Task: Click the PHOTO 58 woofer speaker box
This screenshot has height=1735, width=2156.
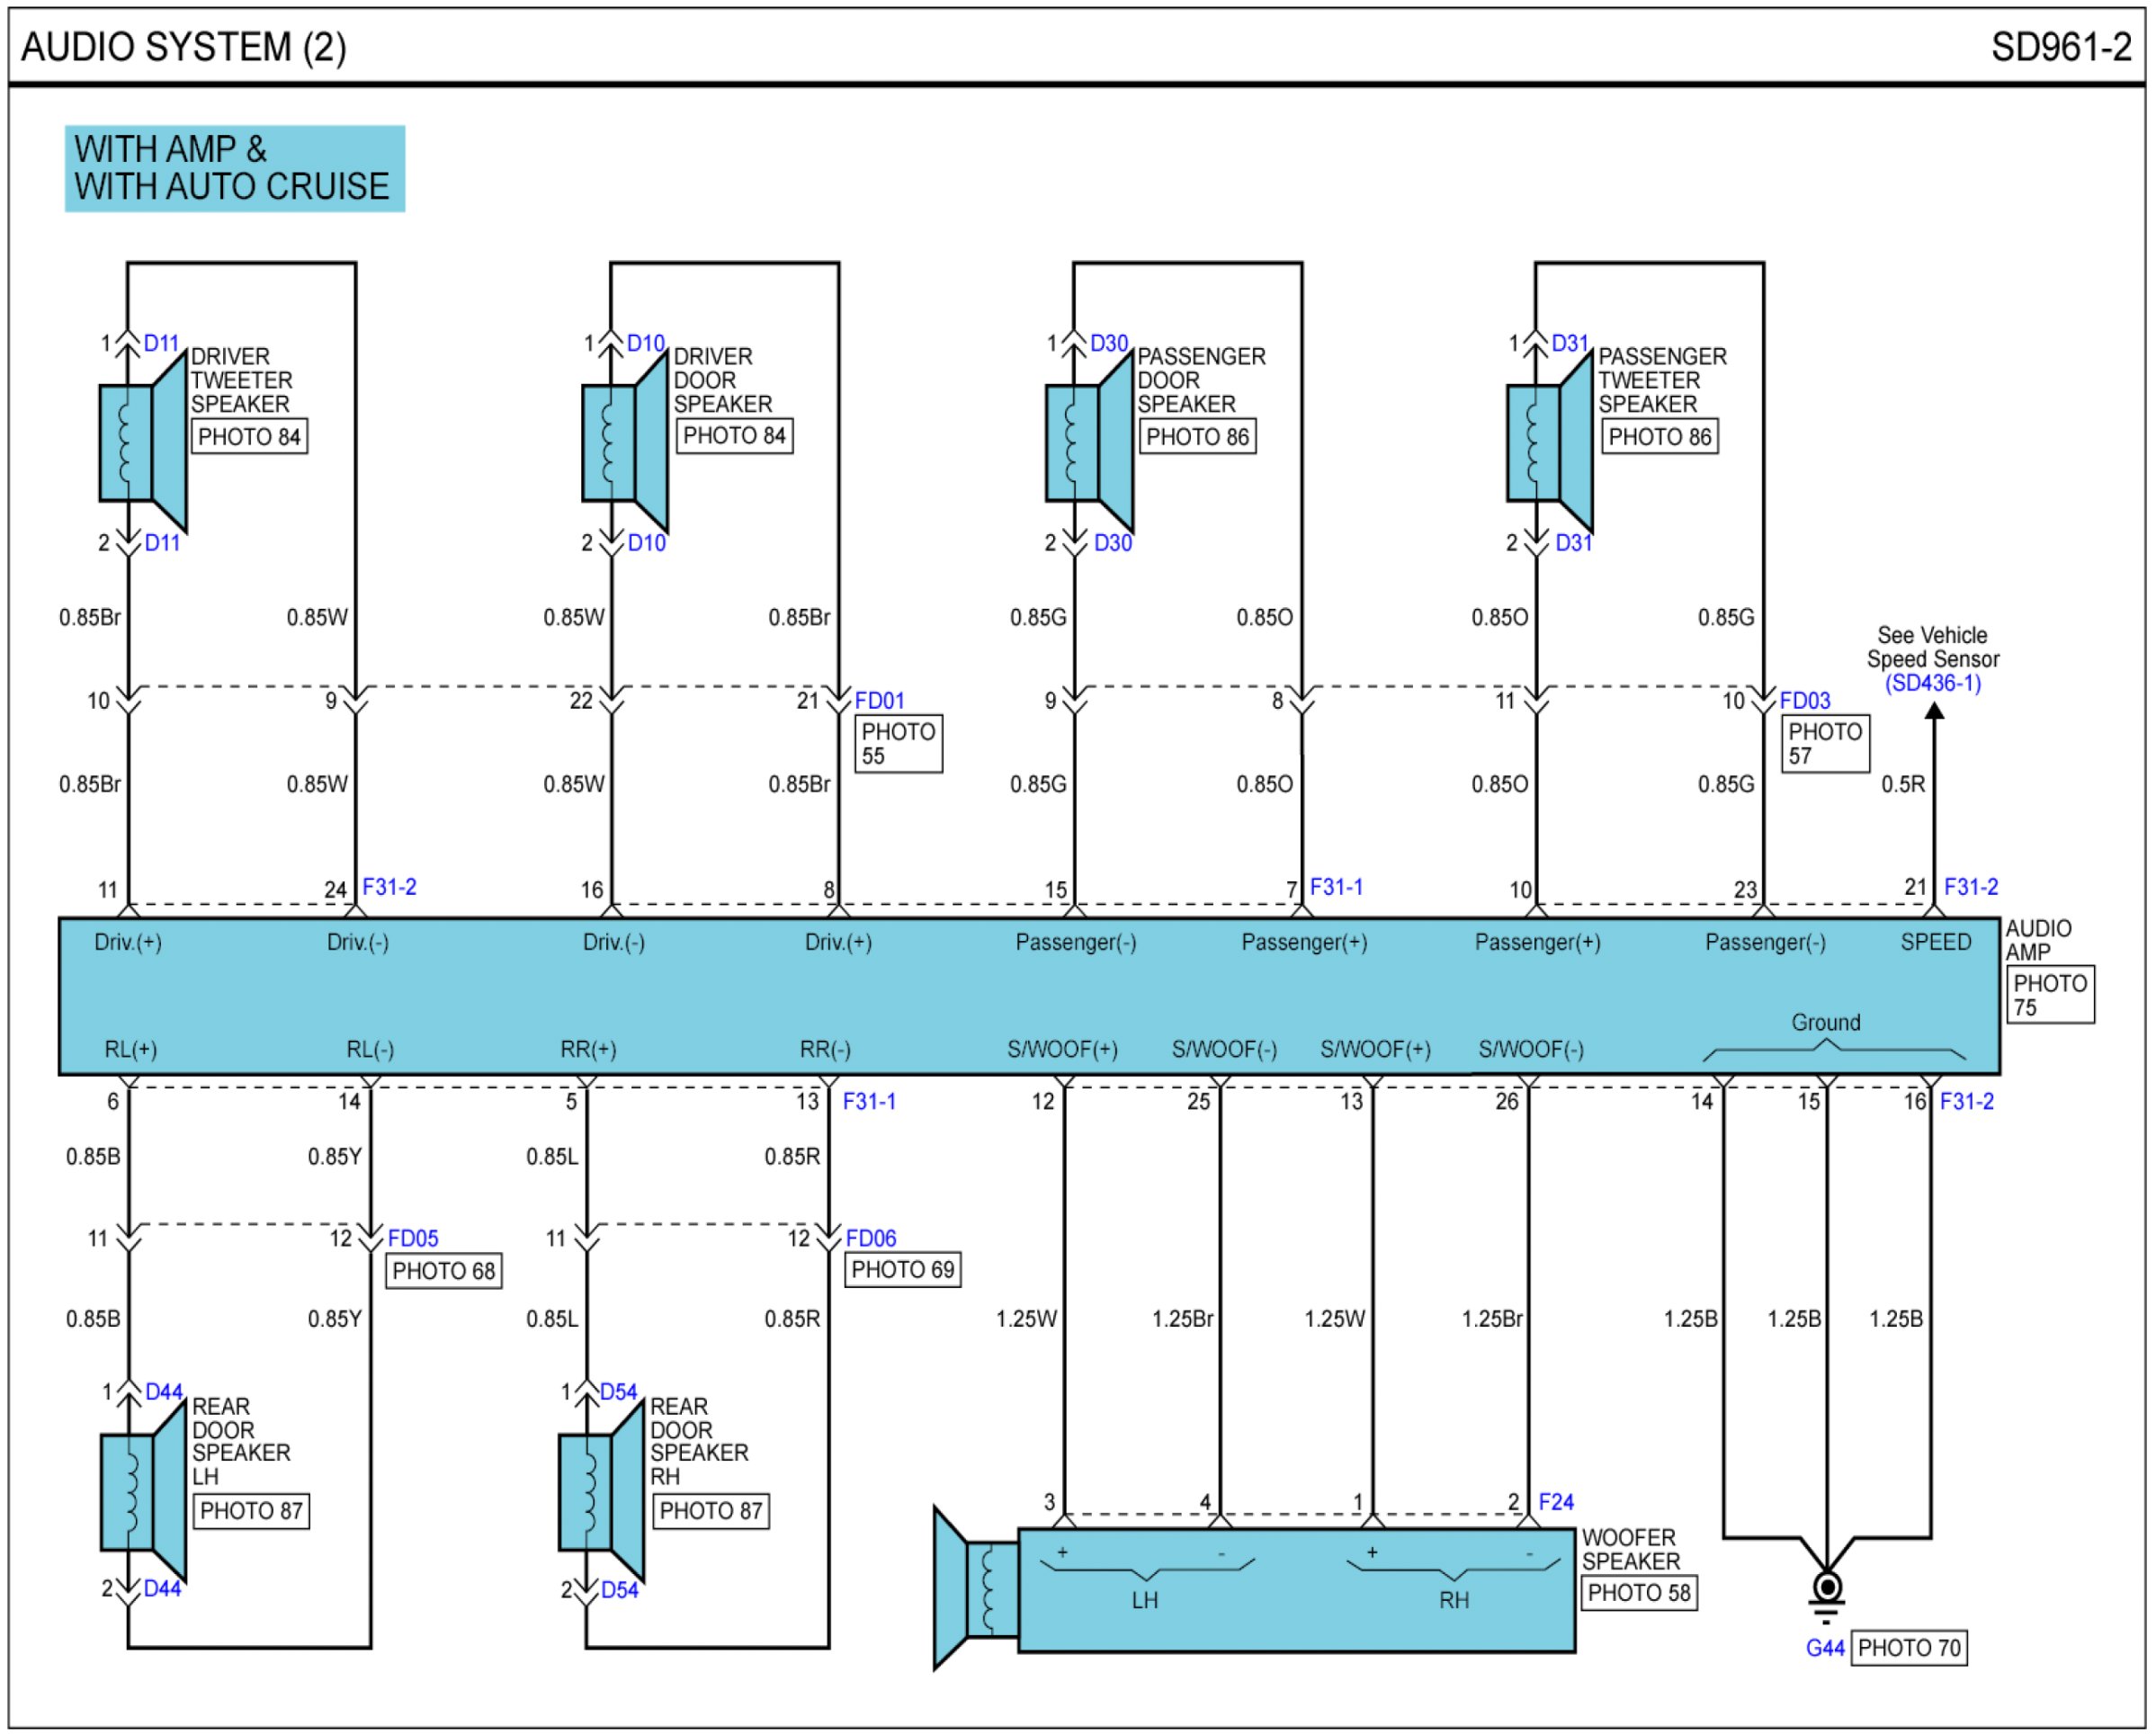Action: point(1639,1593)
